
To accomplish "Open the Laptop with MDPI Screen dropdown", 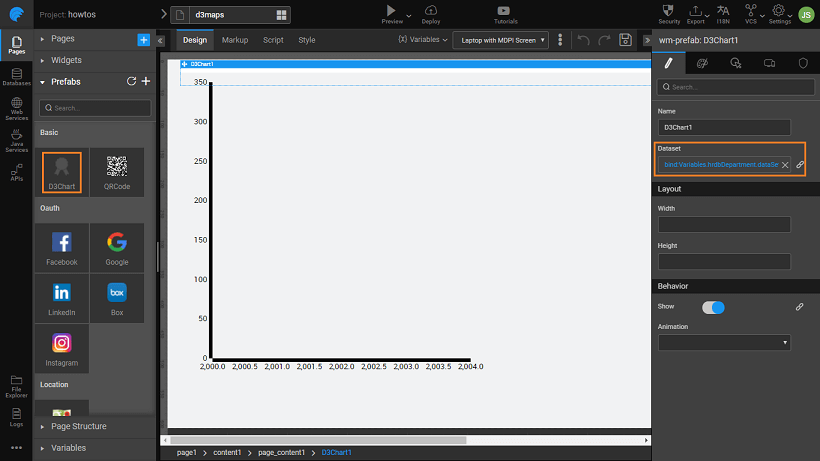I will (500, 40).
